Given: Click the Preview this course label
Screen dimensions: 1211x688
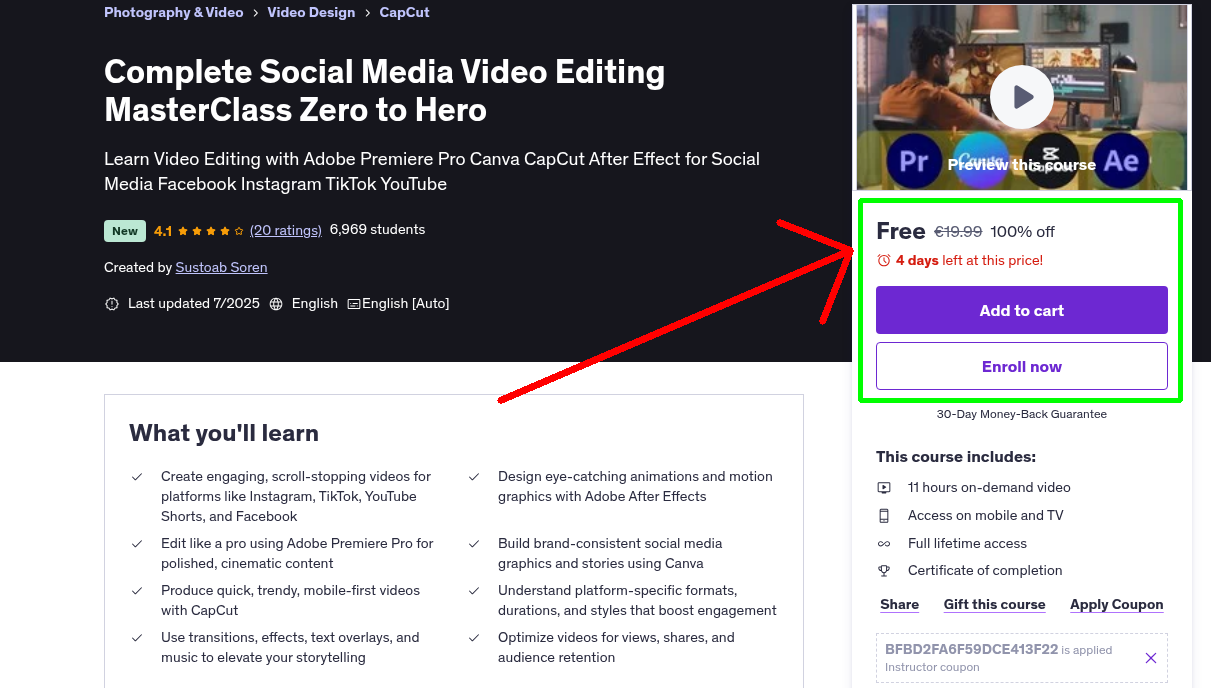Looking at the screenshot, I should click(x=1022, y=165).
